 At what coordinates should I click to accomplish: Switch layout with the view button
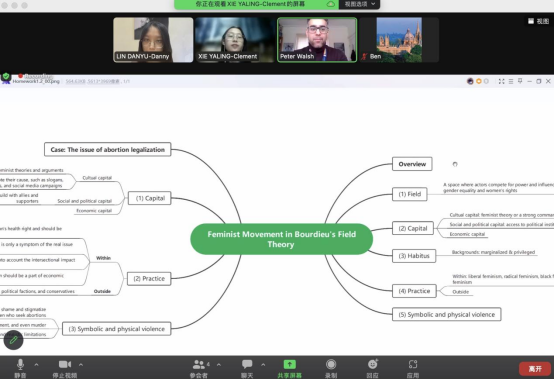pyautogui.click(x=538, y=21)
